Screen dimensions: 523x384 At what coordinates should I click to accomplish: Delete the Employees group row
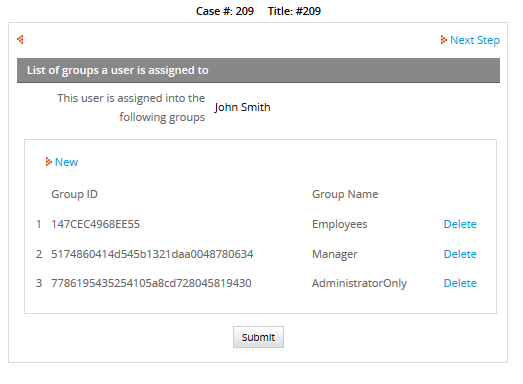click(460, 224)
